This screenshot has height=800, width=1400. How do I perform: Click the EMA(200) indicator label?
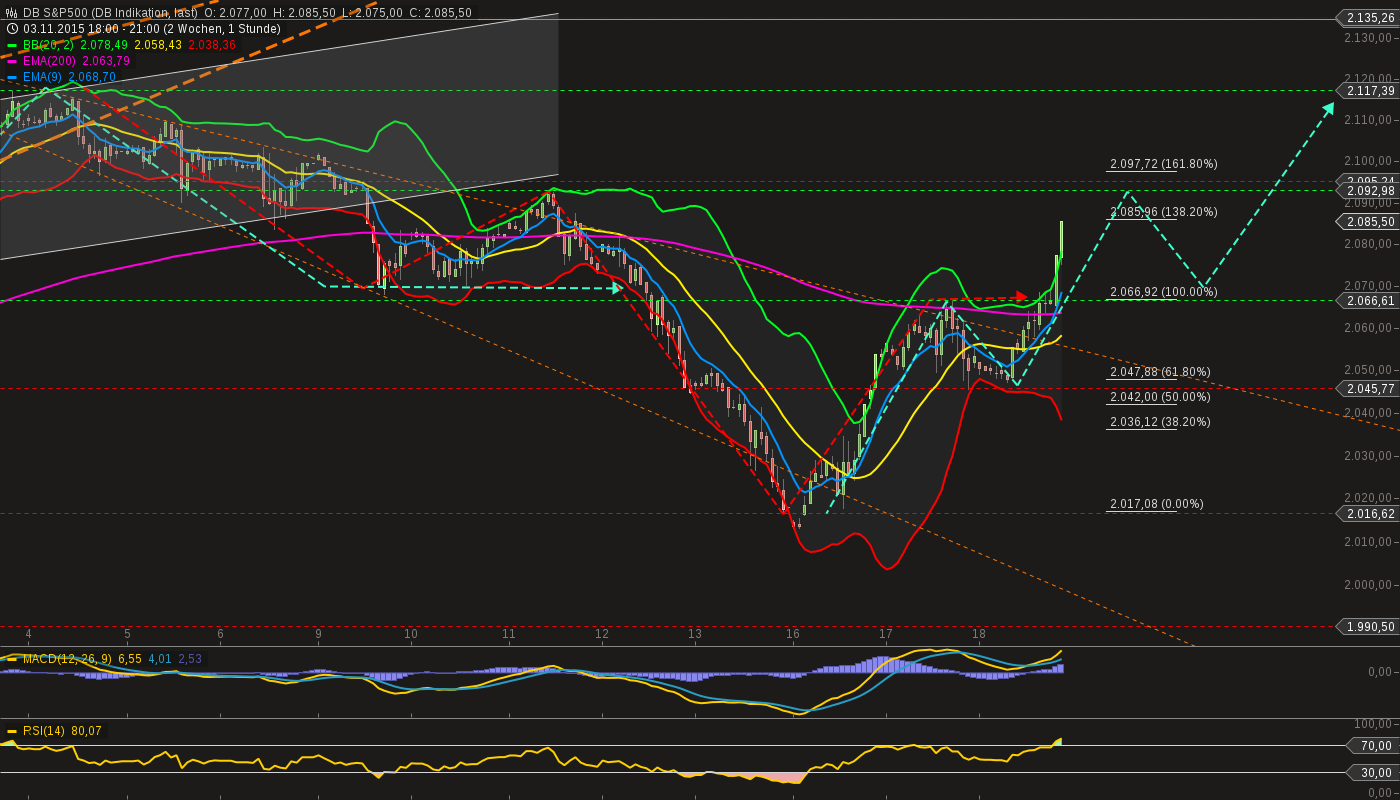tap(50, 61)
